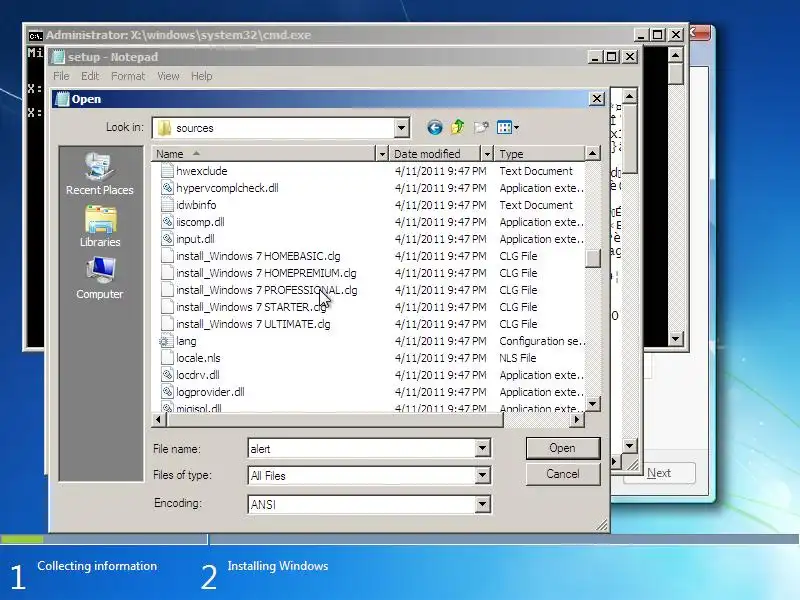Open Notepad File menu

(x=61, y=76)
